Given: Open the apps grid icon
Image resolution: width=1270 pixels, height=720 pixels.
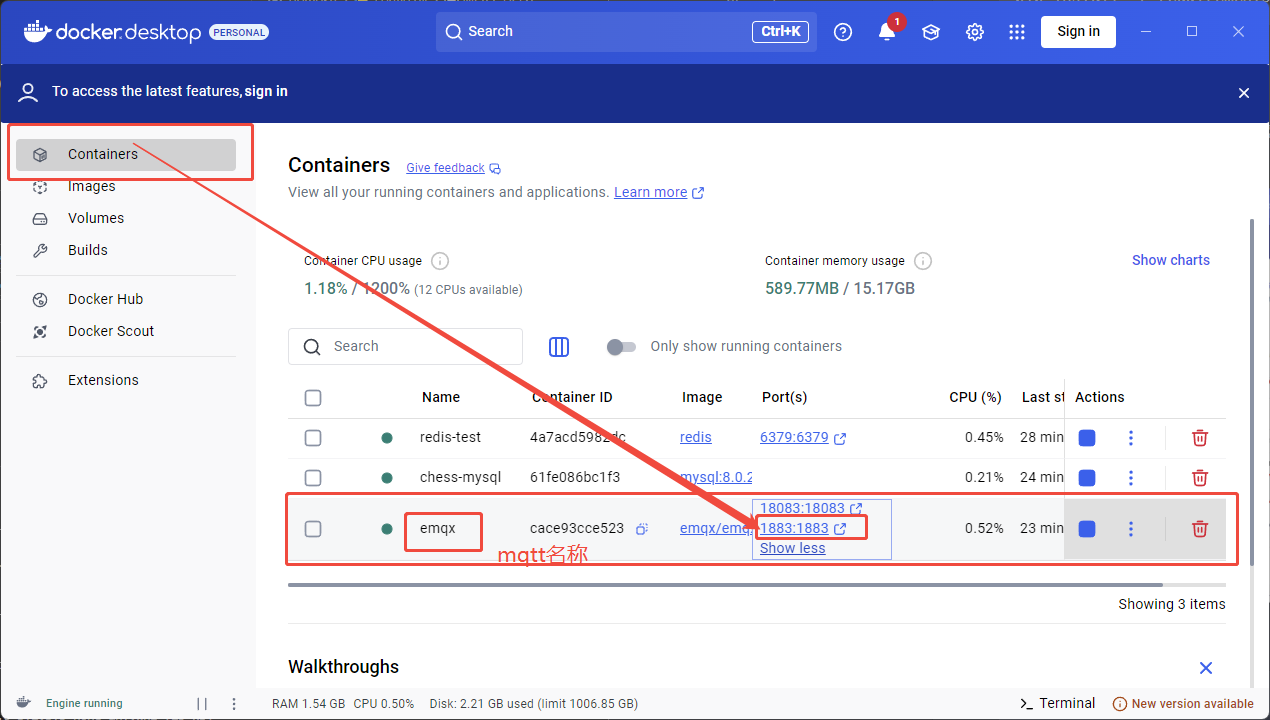Looking at the screenshot, I should [x=1017, y=32].
